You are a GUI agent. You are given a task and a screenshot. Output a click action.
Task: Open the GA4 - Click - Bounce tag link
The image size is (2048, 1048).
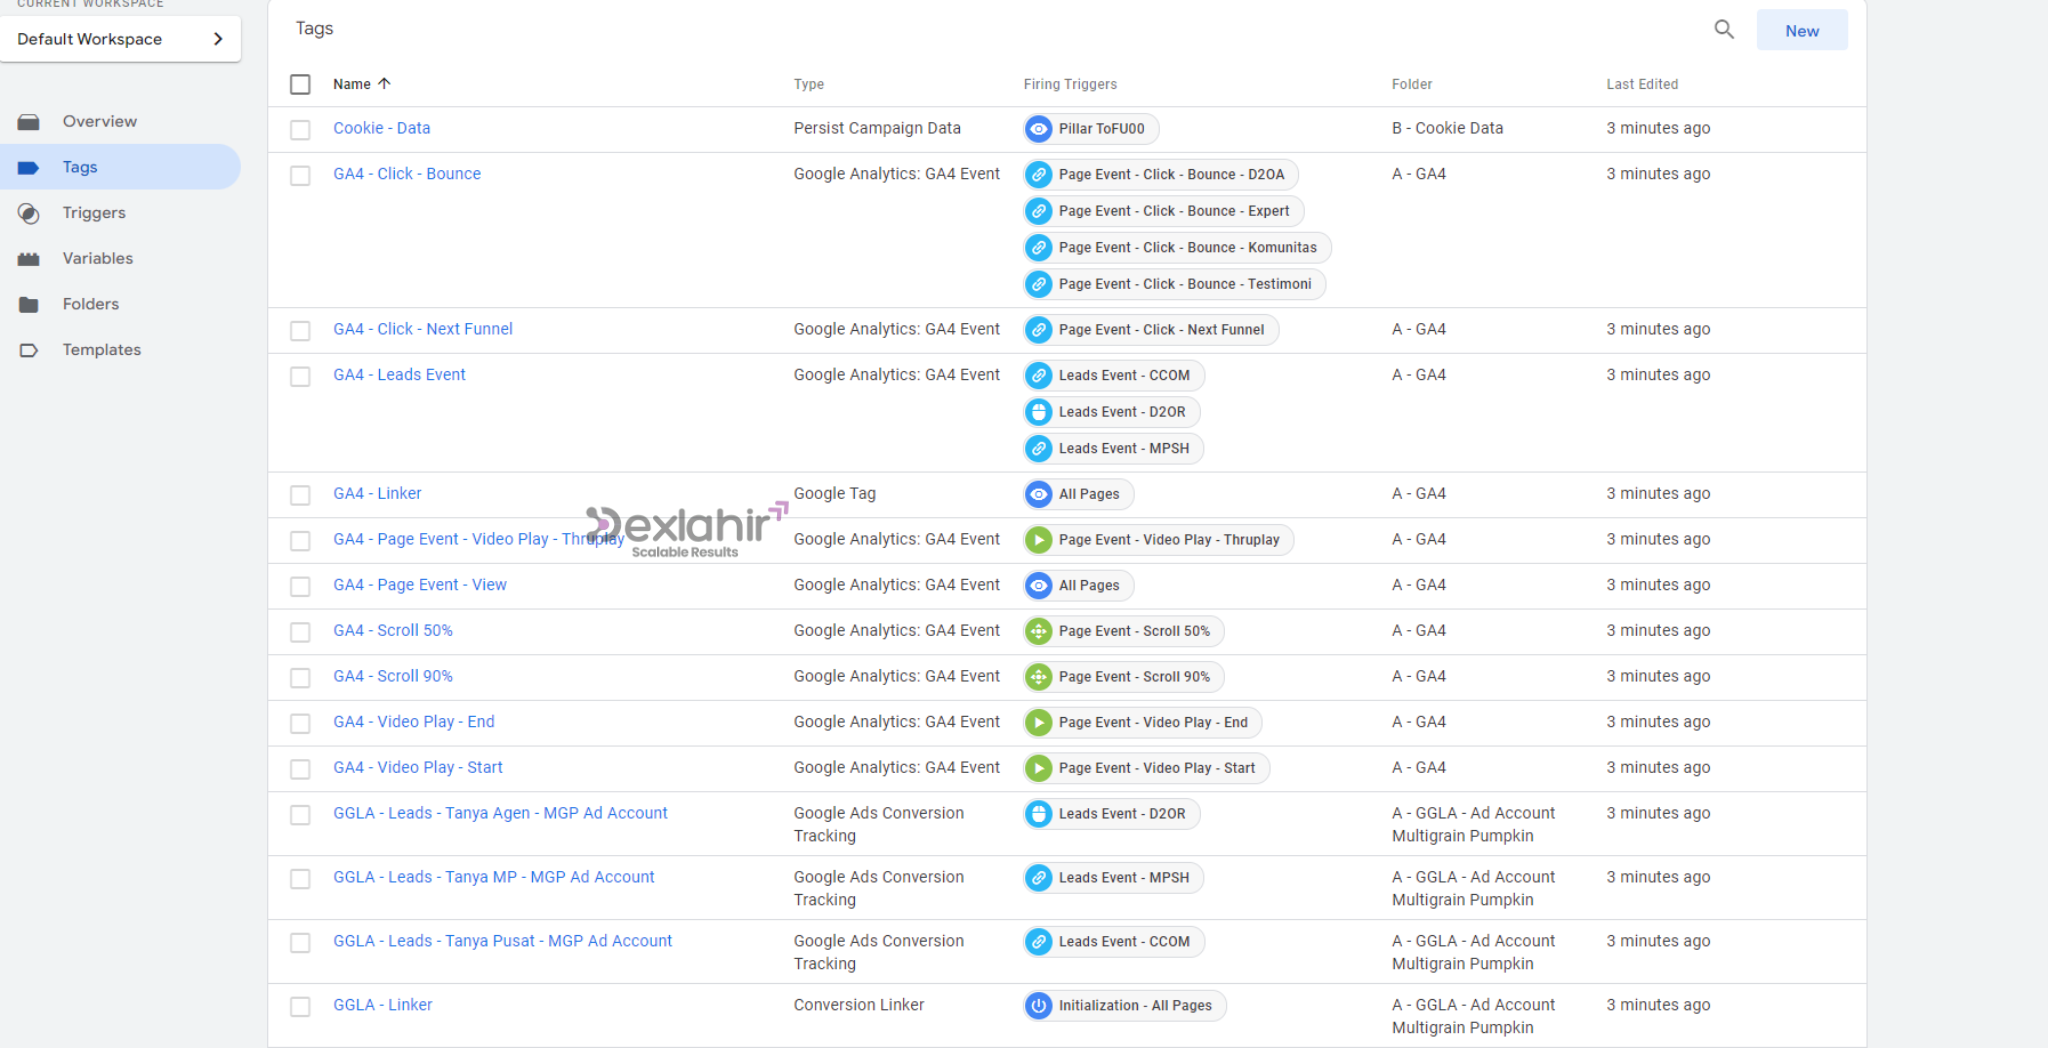pos(406,174)
